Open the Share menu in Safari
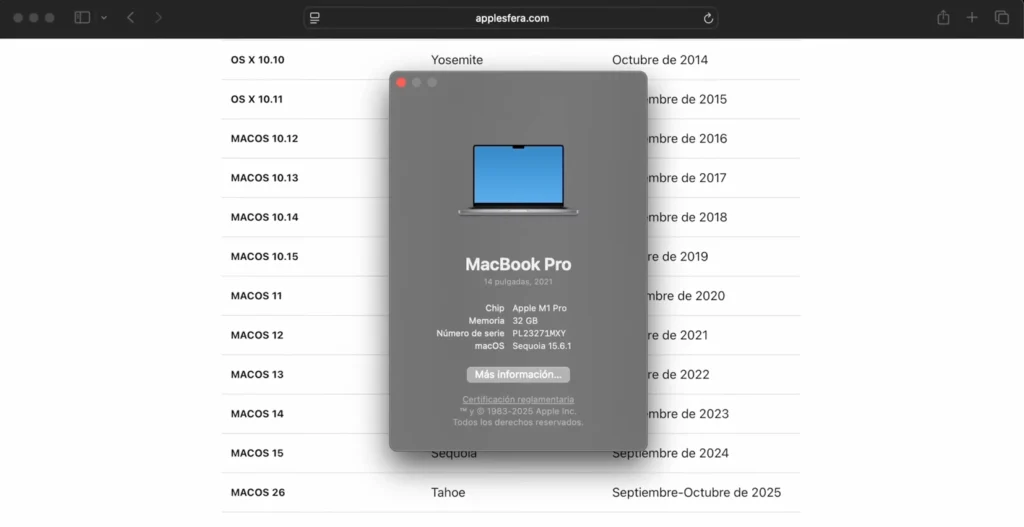This screenshot has width=1024, height=527. tap(943, 18)
